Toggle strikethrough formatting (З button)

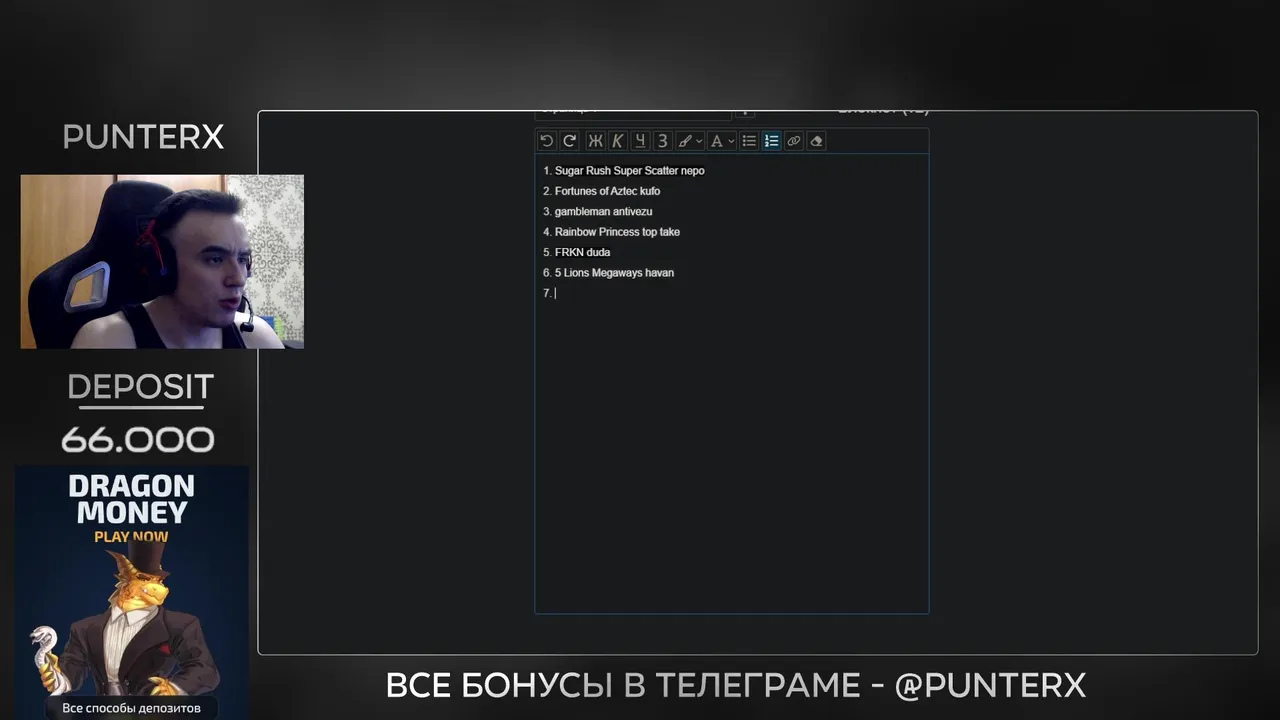pyautogui.click(x=662, y=141)
